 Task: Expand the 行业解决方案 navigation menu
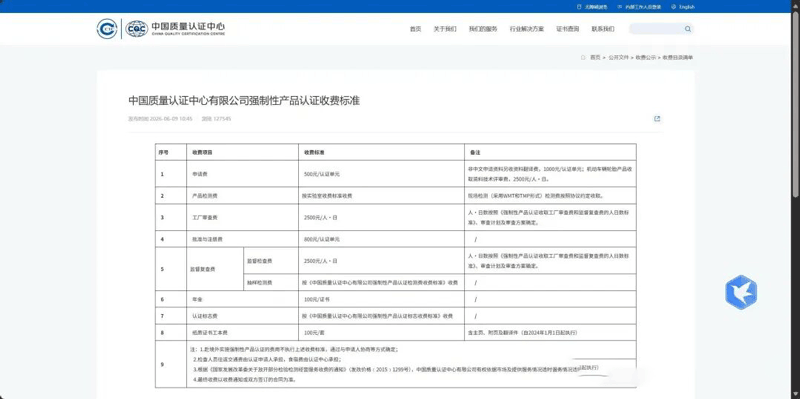point(527,29)
